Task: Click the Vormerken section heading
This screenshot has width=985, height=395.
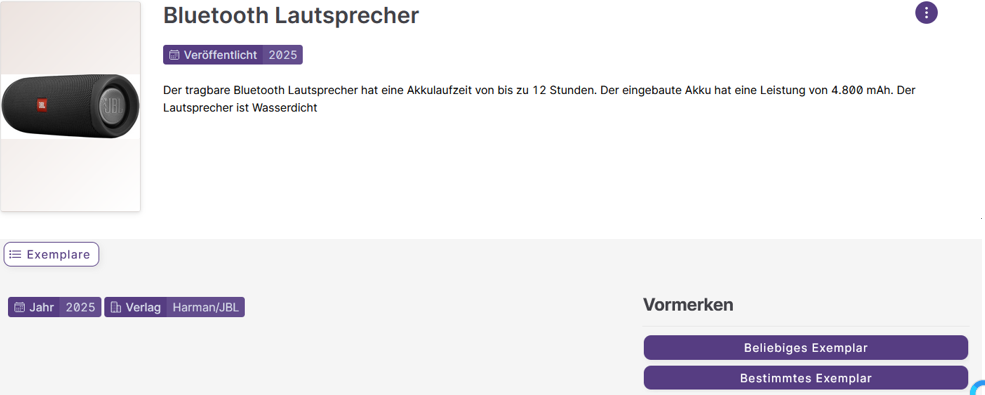Action: (688, 305)
